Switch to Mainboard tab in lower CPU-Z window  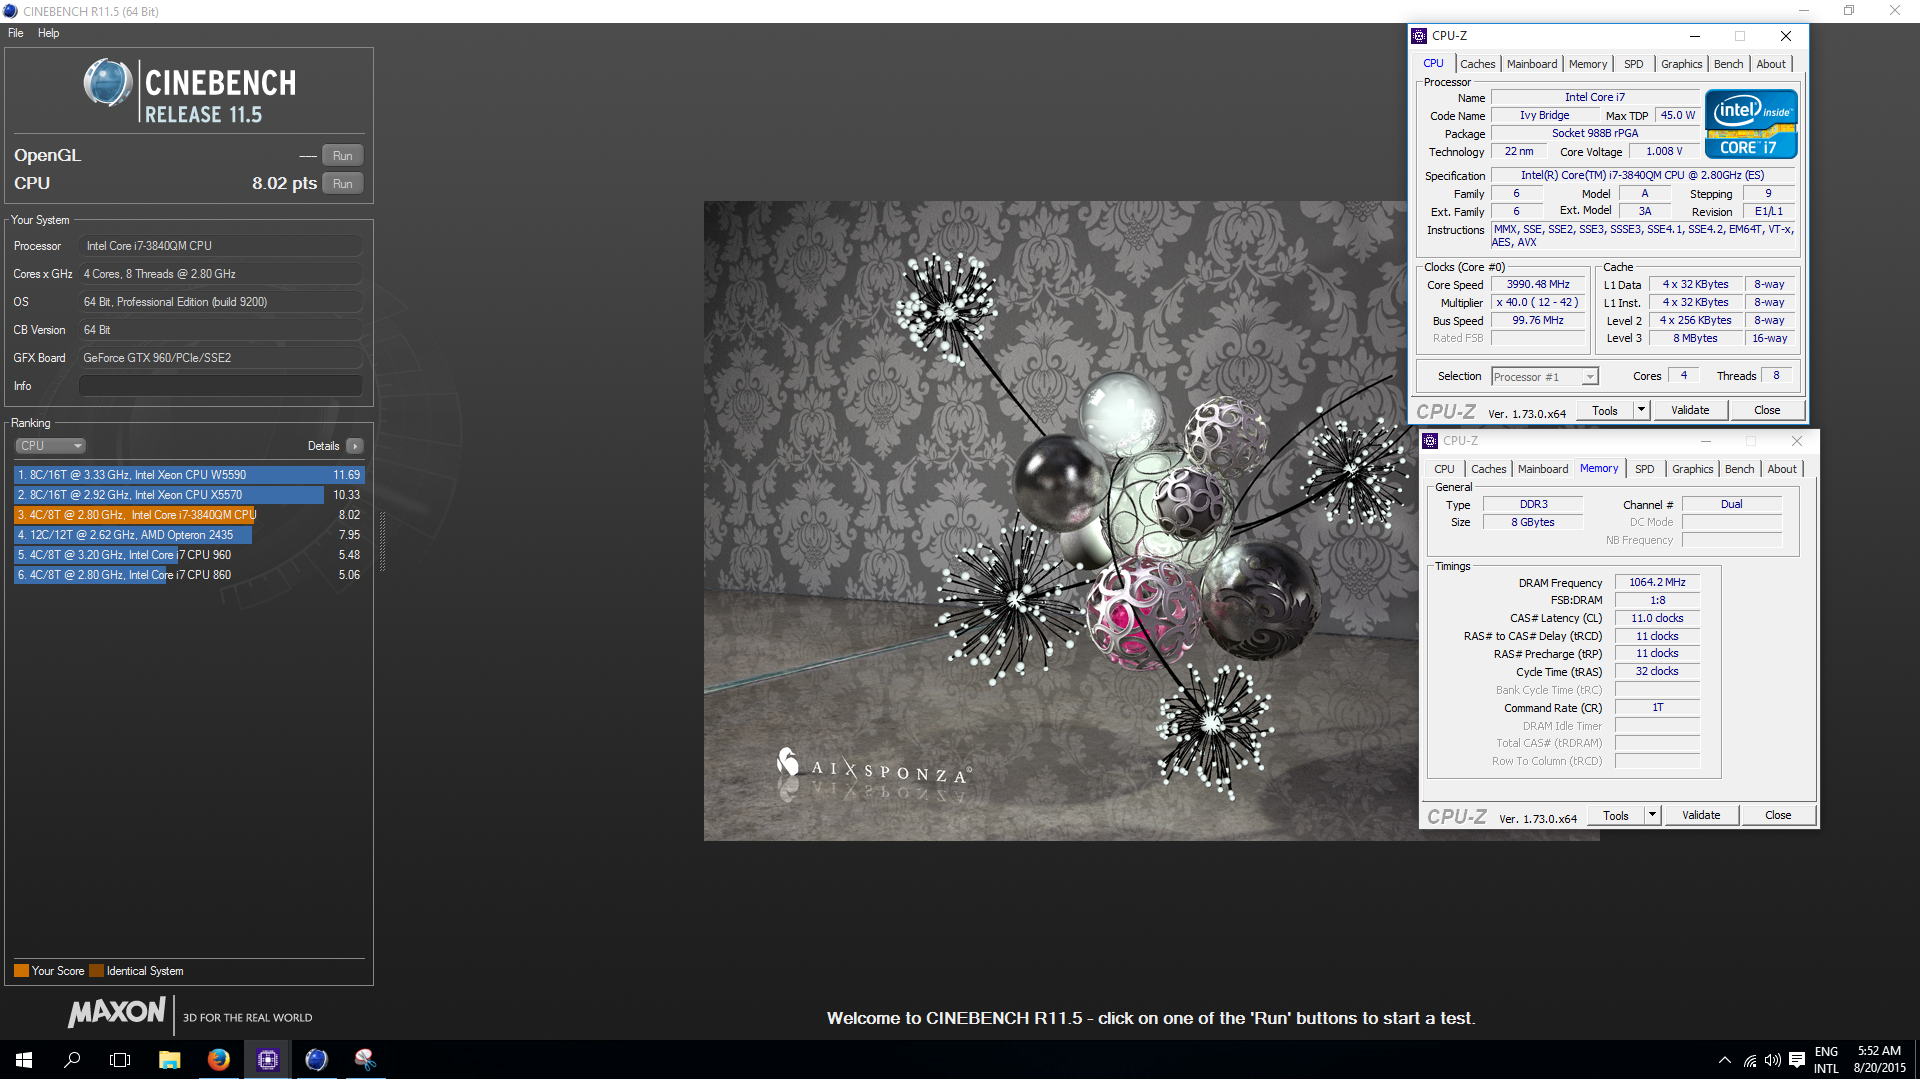1543,469
